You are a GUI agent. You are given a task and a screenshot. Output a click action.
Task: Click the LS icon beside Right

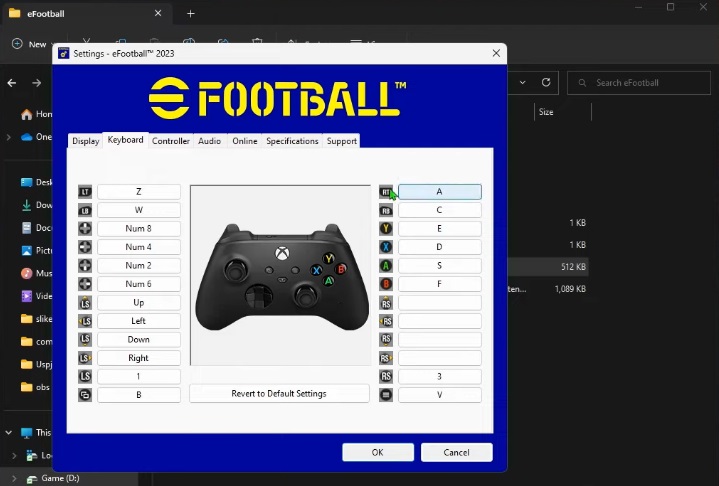(85, 358)
